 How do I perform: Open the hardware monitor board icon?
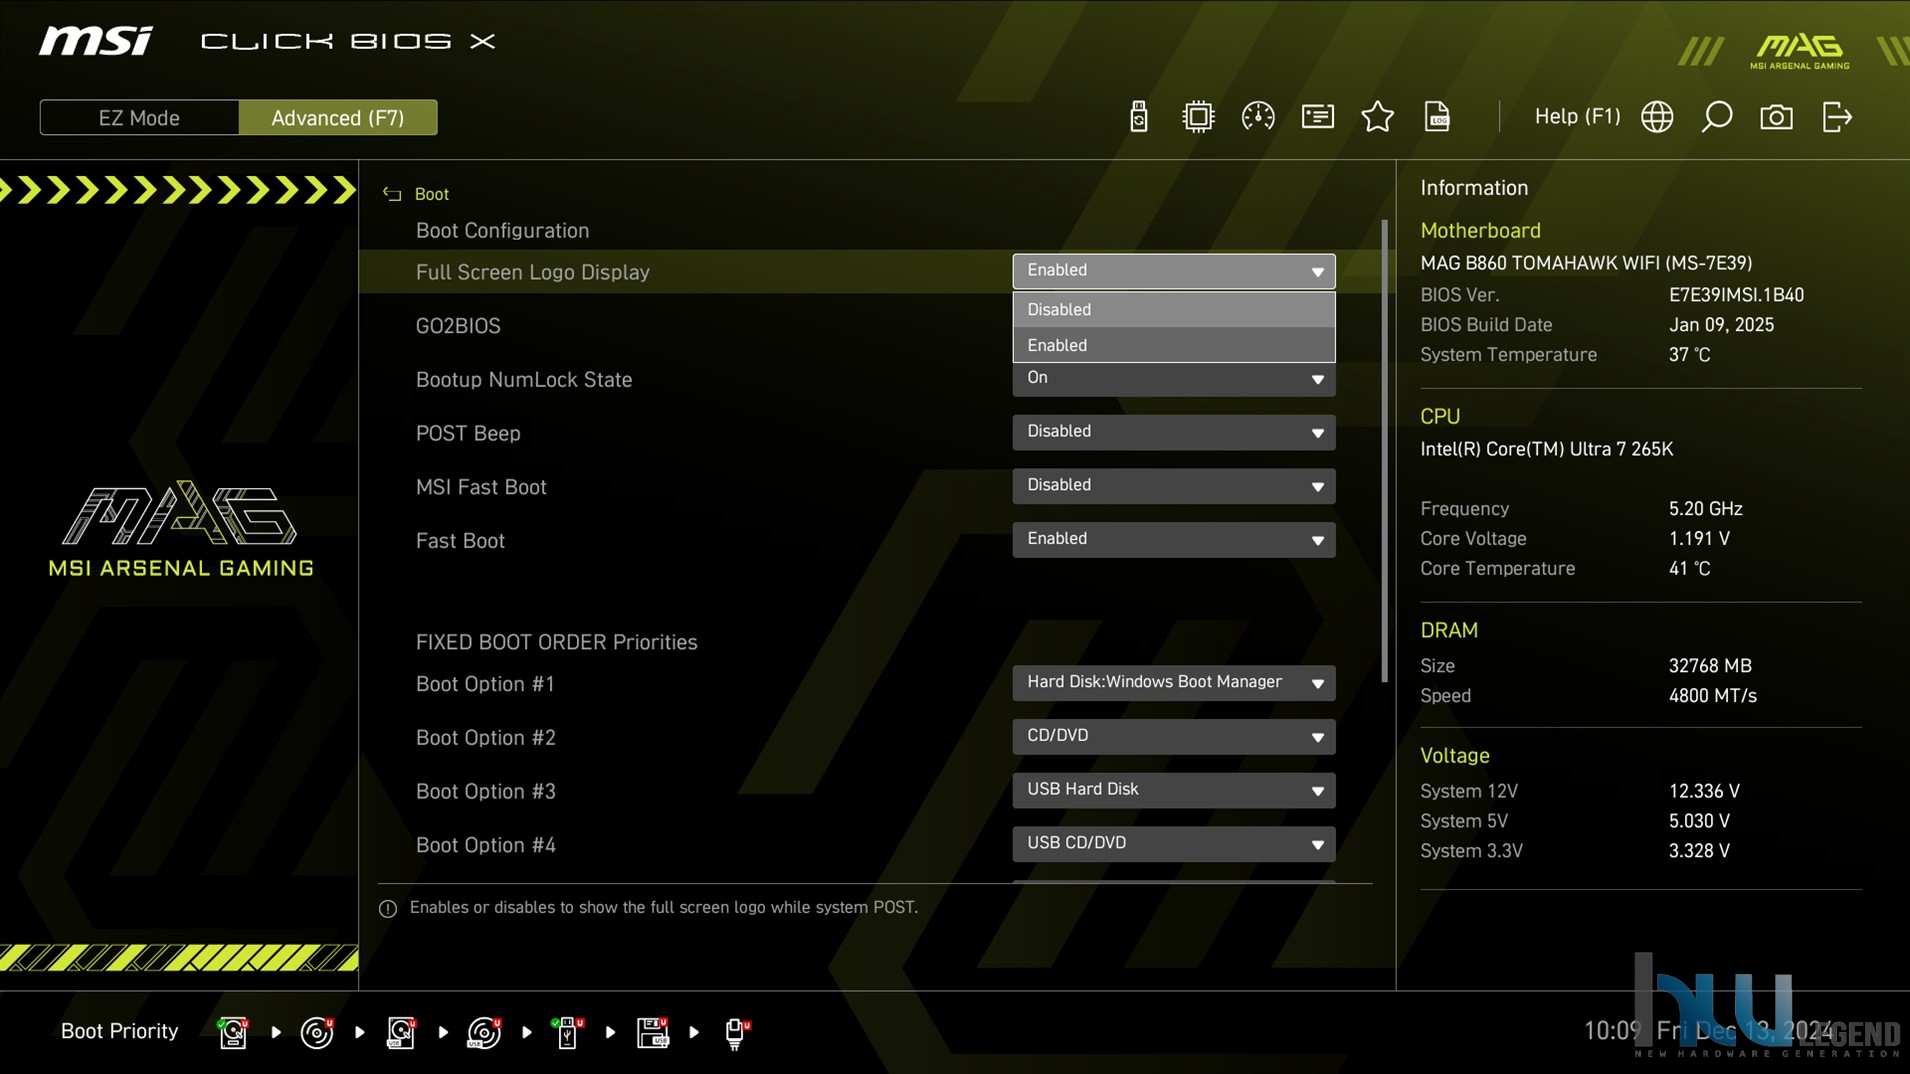(1317, 117)
